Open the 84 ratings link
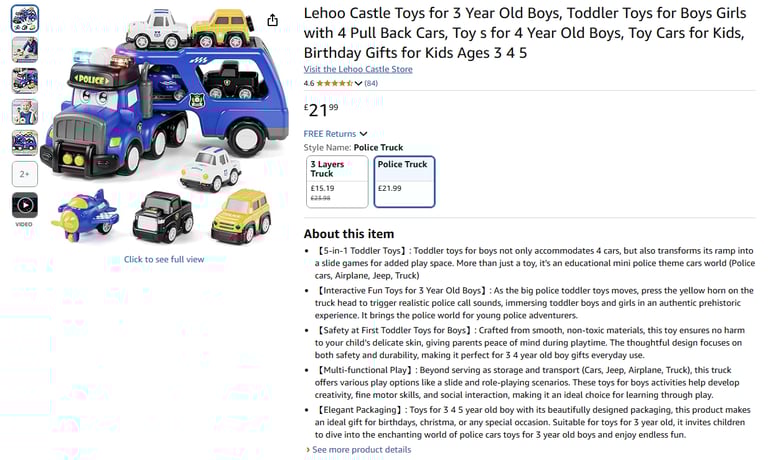 click(371, 83)
